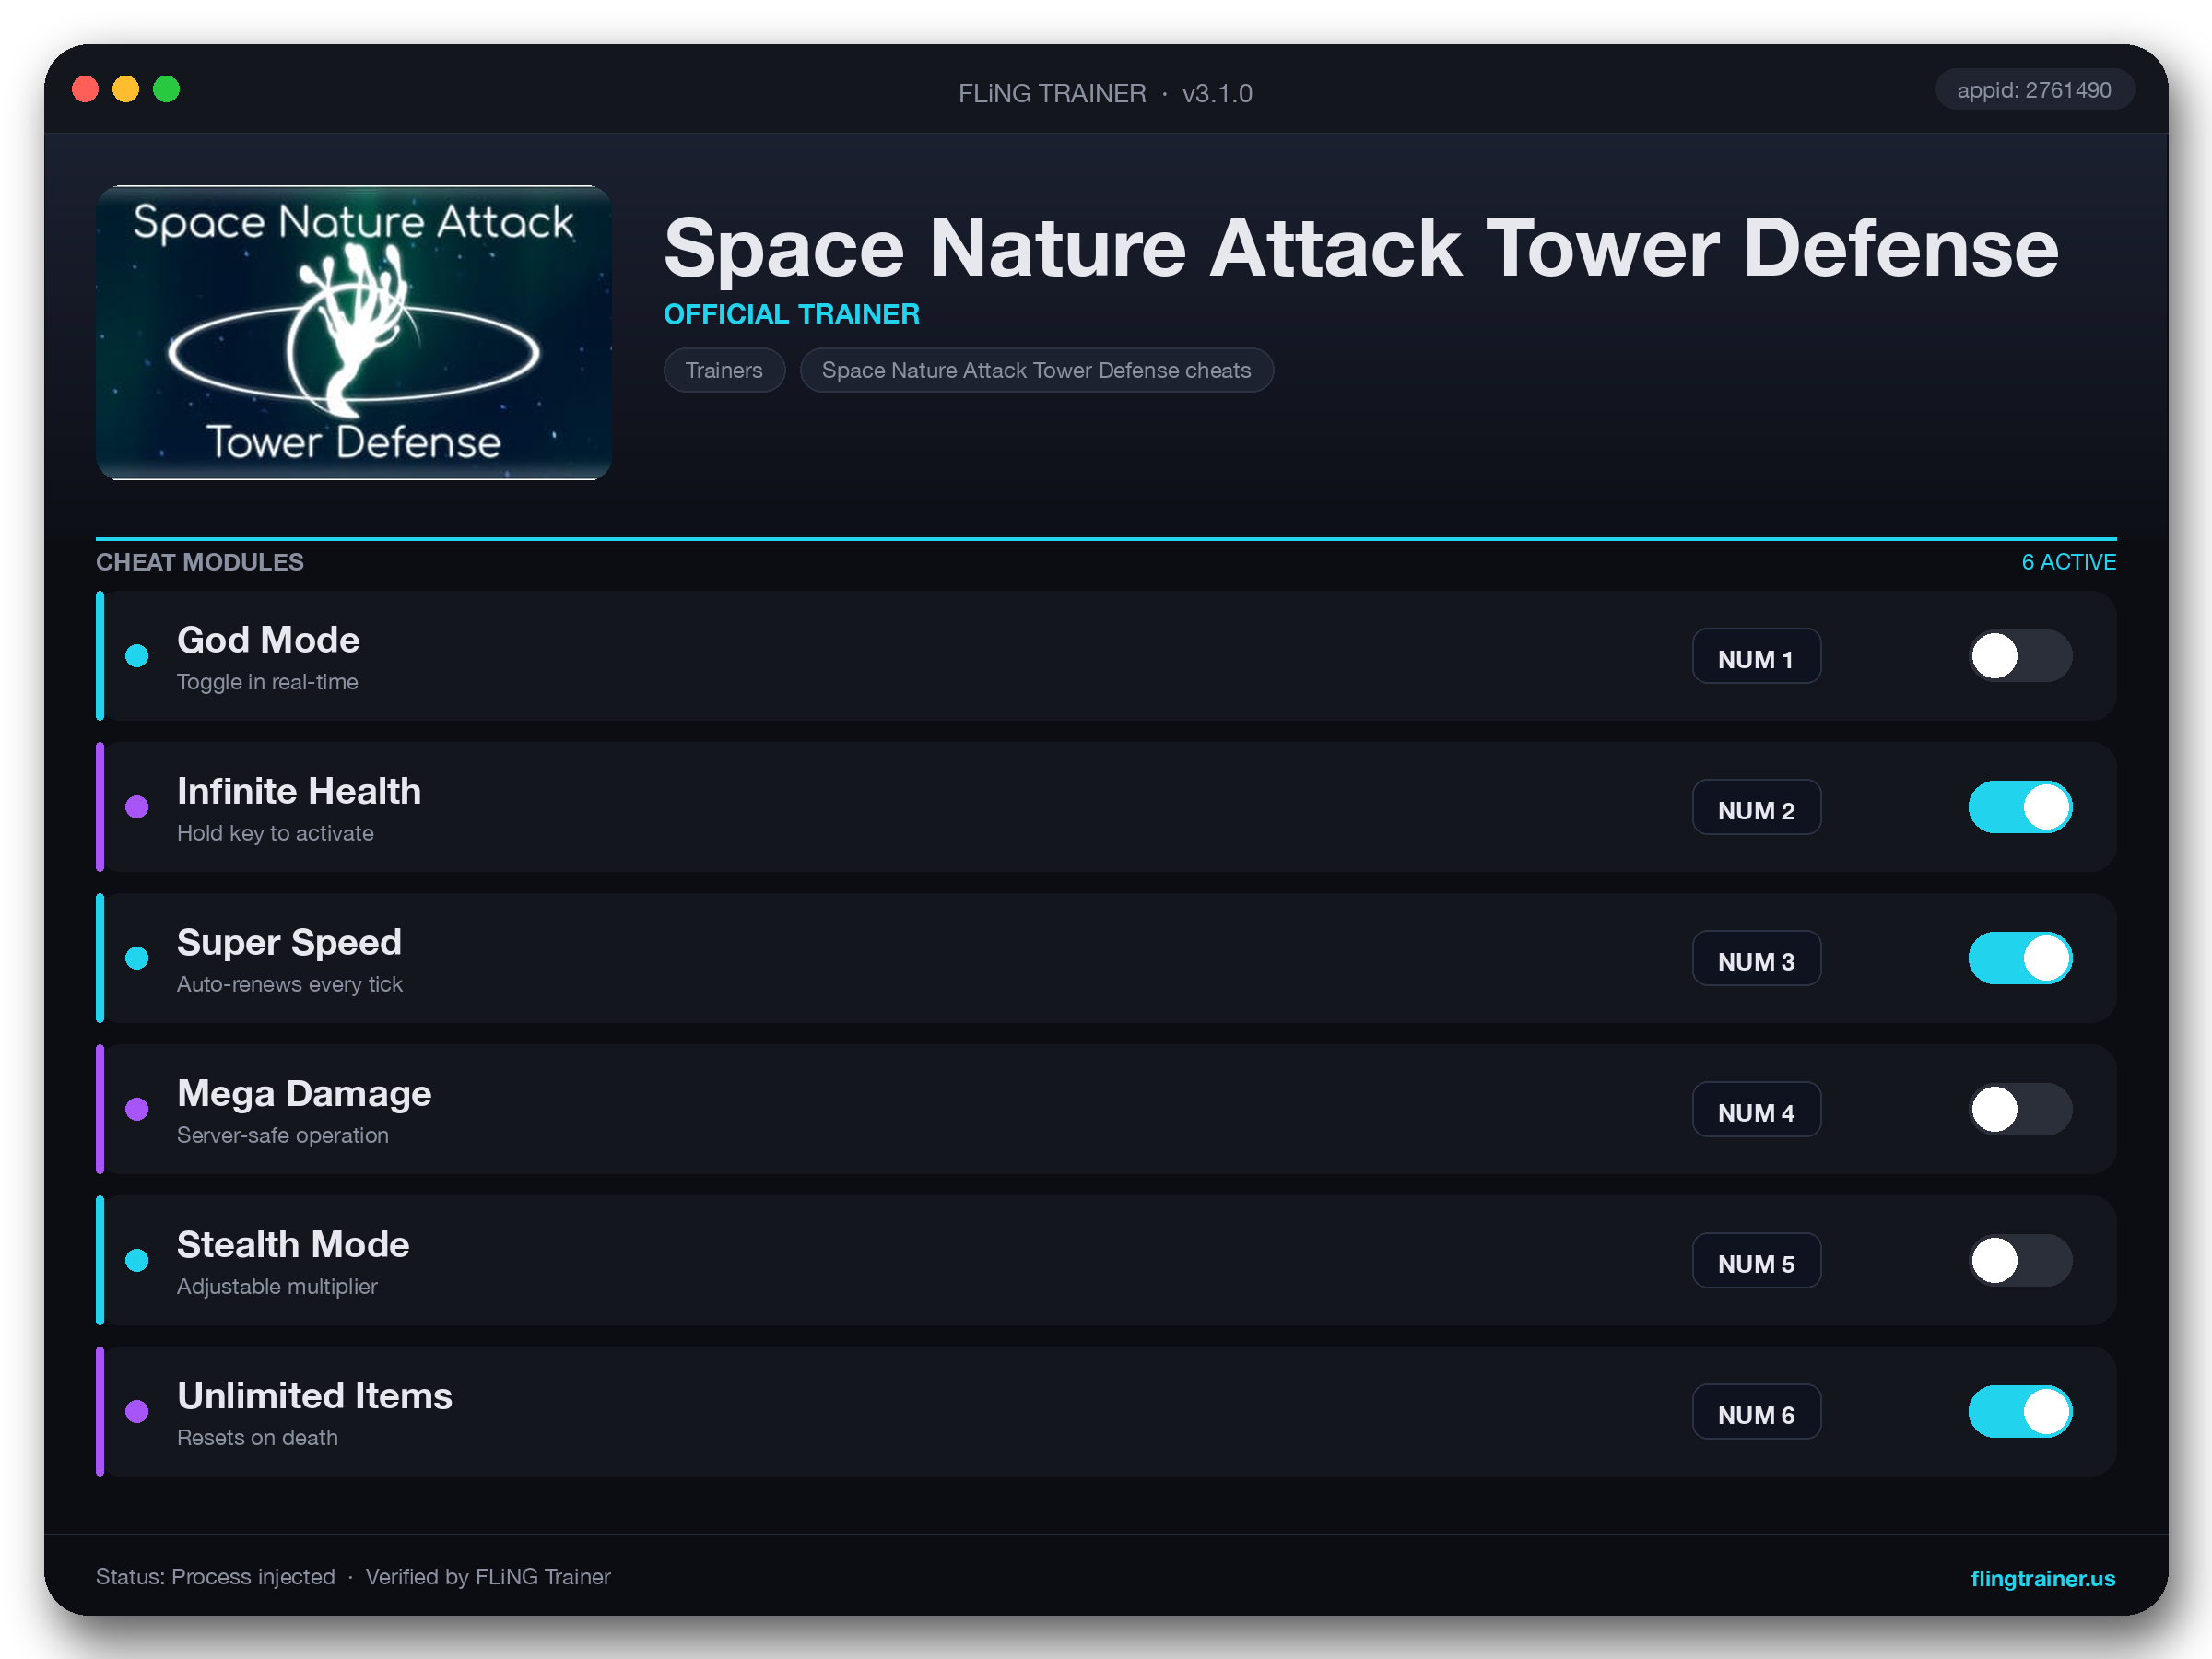Click the NUM 5 hotkey button
Image resolution: width=2212 pixels, height=1659 pixels.
click(x=1756, y=1260)
